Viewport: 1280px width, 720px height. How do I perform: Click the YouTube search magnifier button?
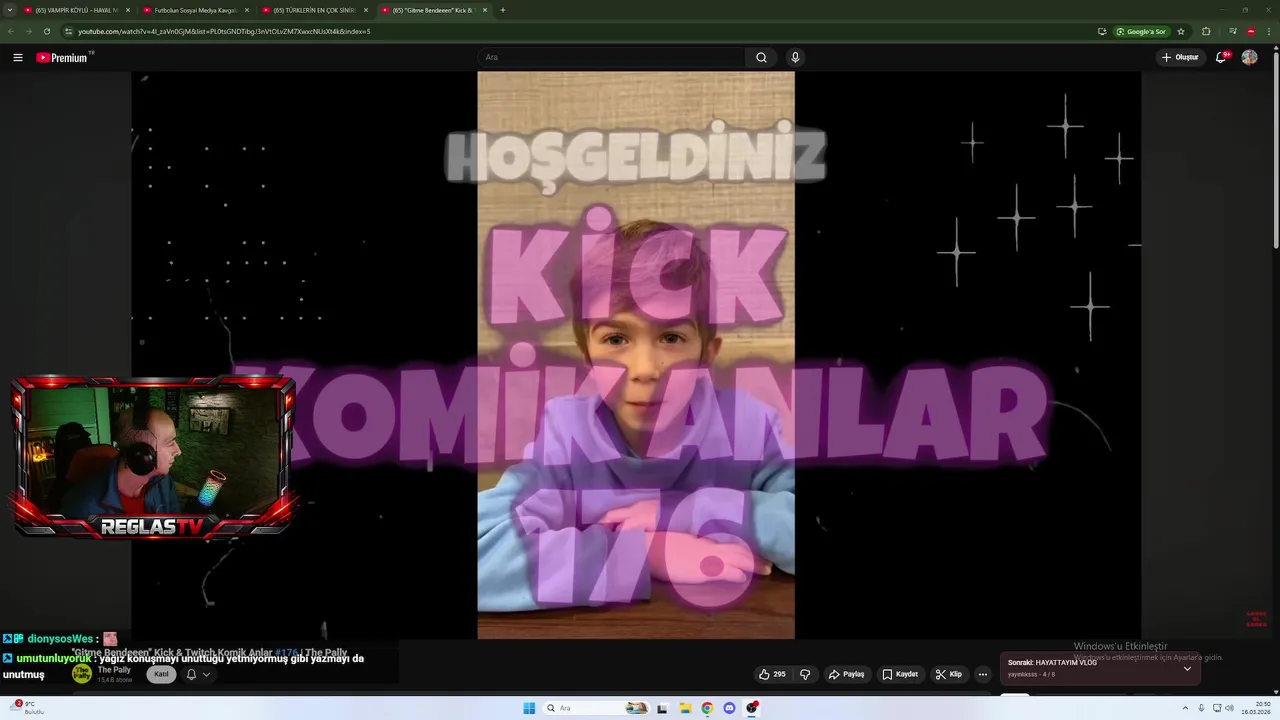(x=761, y=57)
